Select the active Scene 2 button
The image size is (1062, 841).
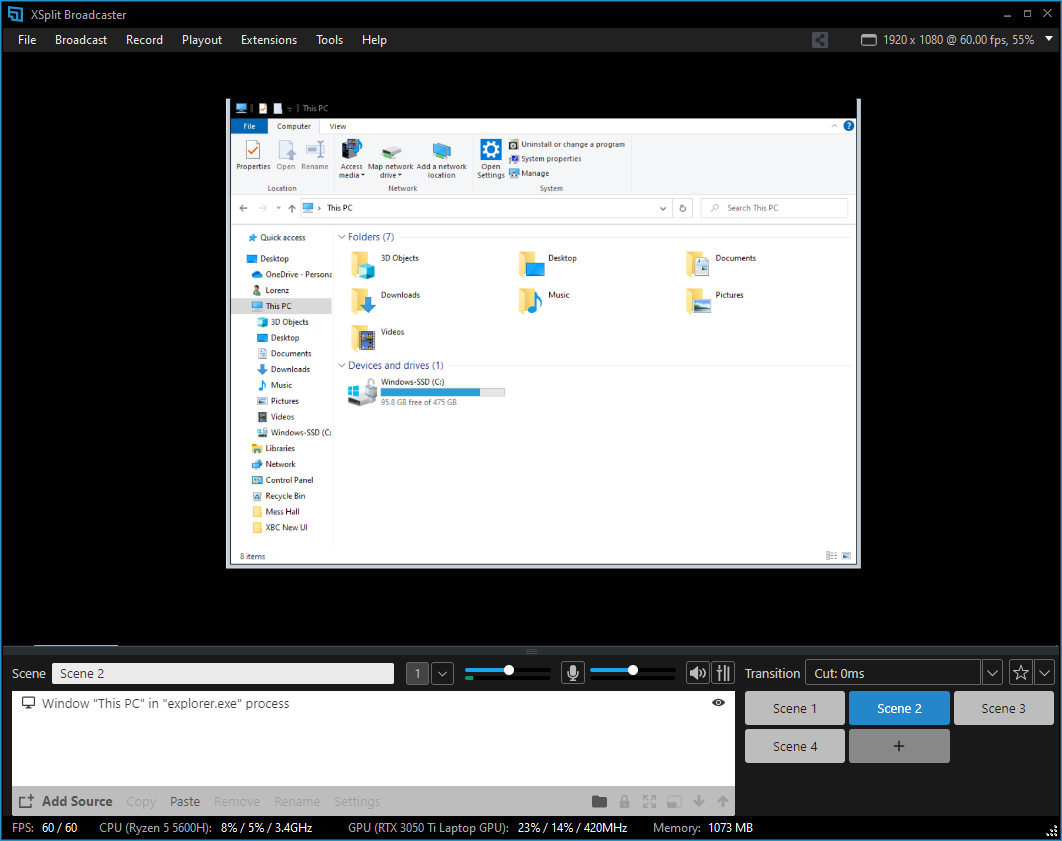(899, 708)
